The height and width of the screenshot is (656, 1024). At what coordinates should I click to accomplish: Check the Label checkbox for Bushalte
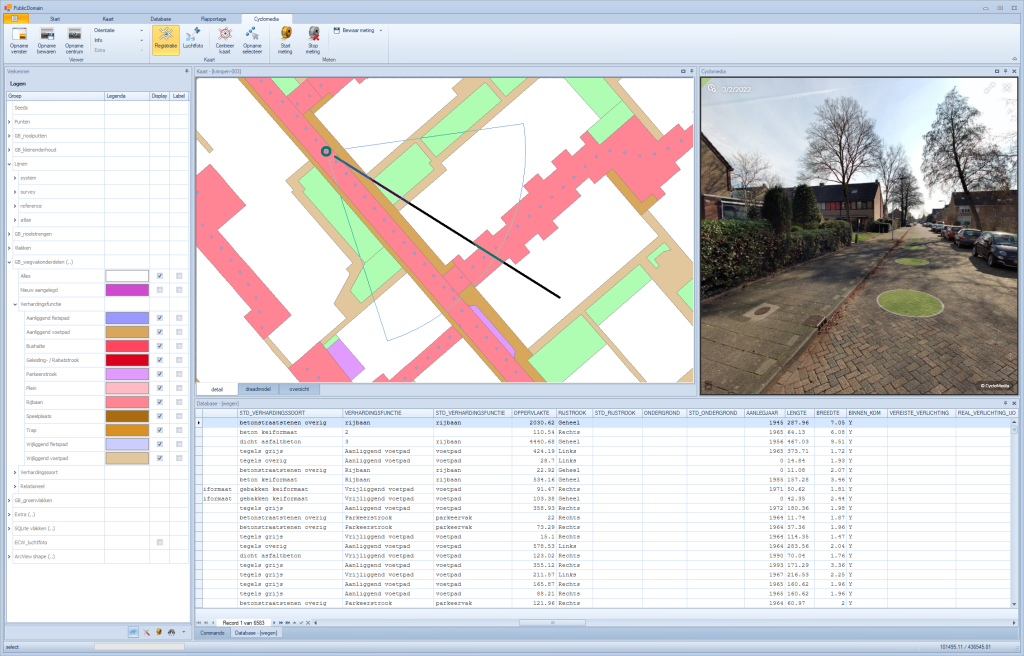click(x=179, y=345)
